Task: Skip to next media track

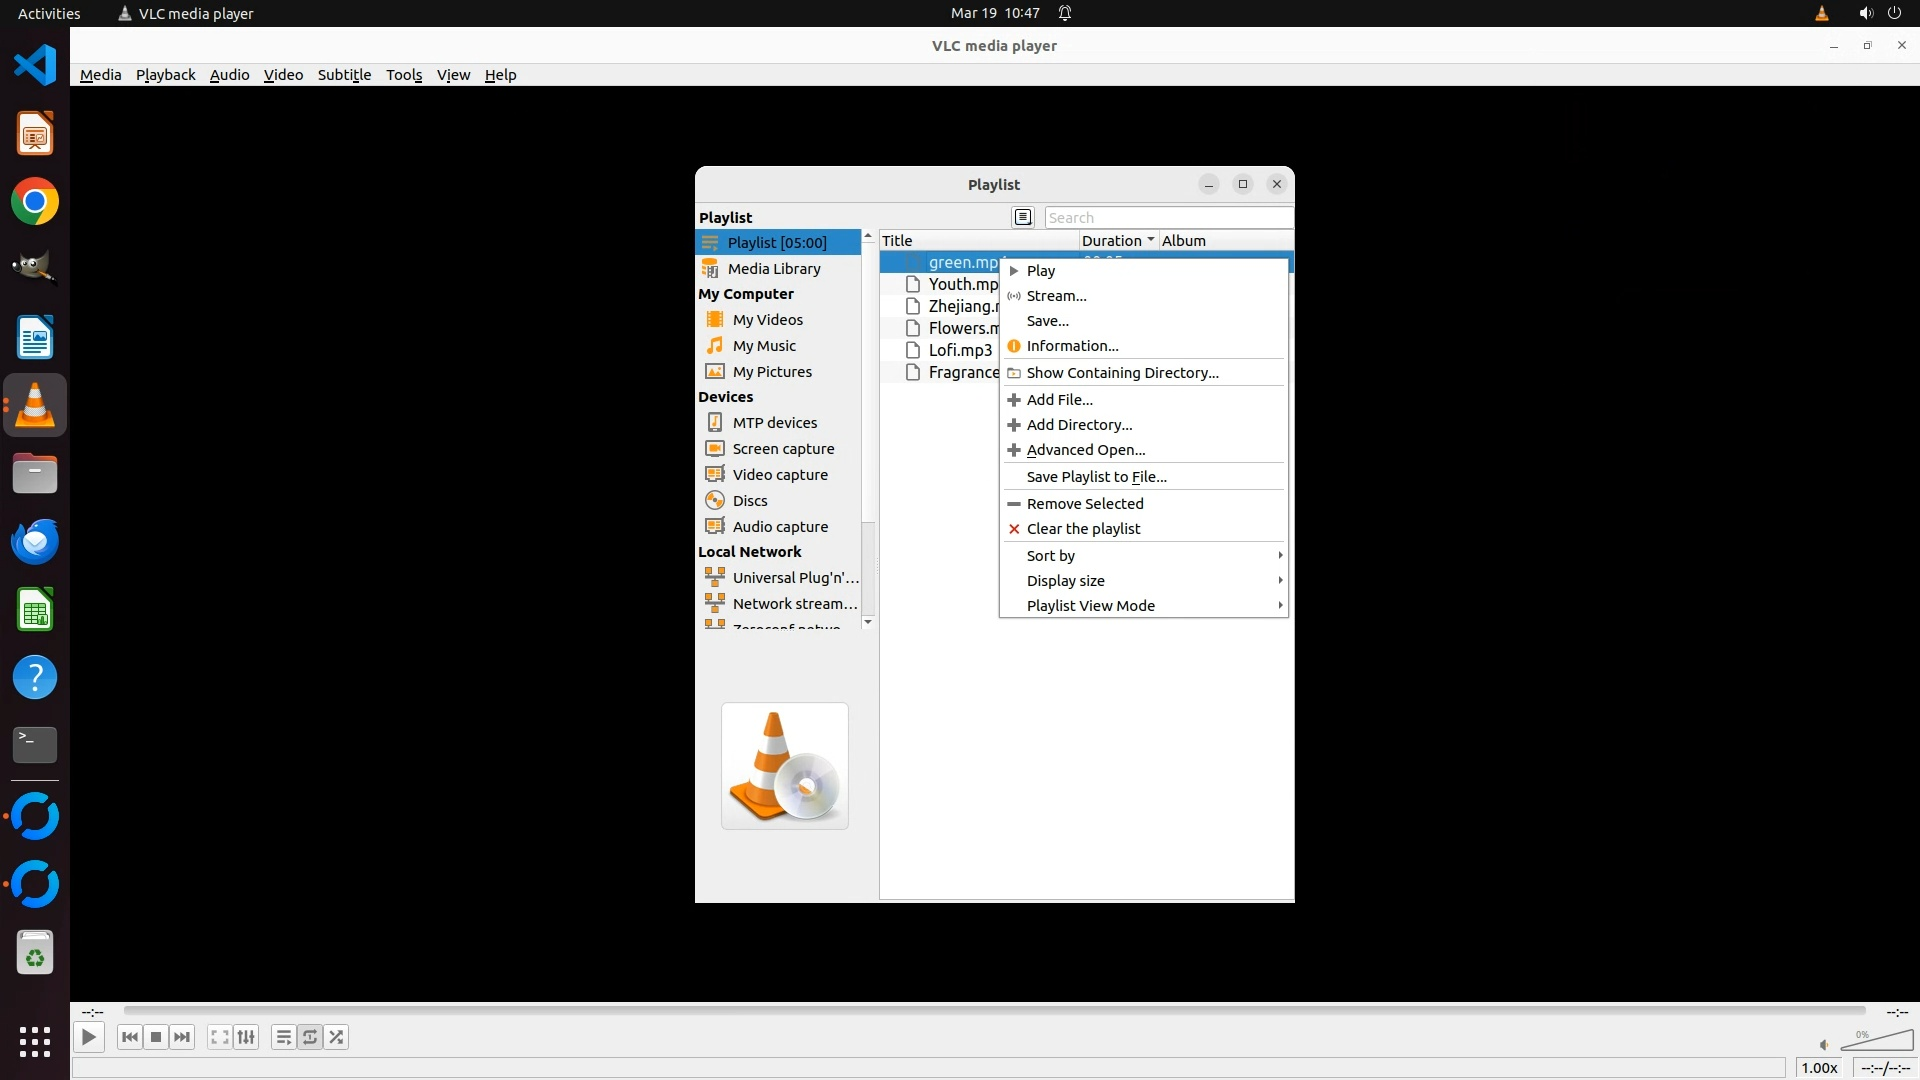Action: (x=182, y=1037)
